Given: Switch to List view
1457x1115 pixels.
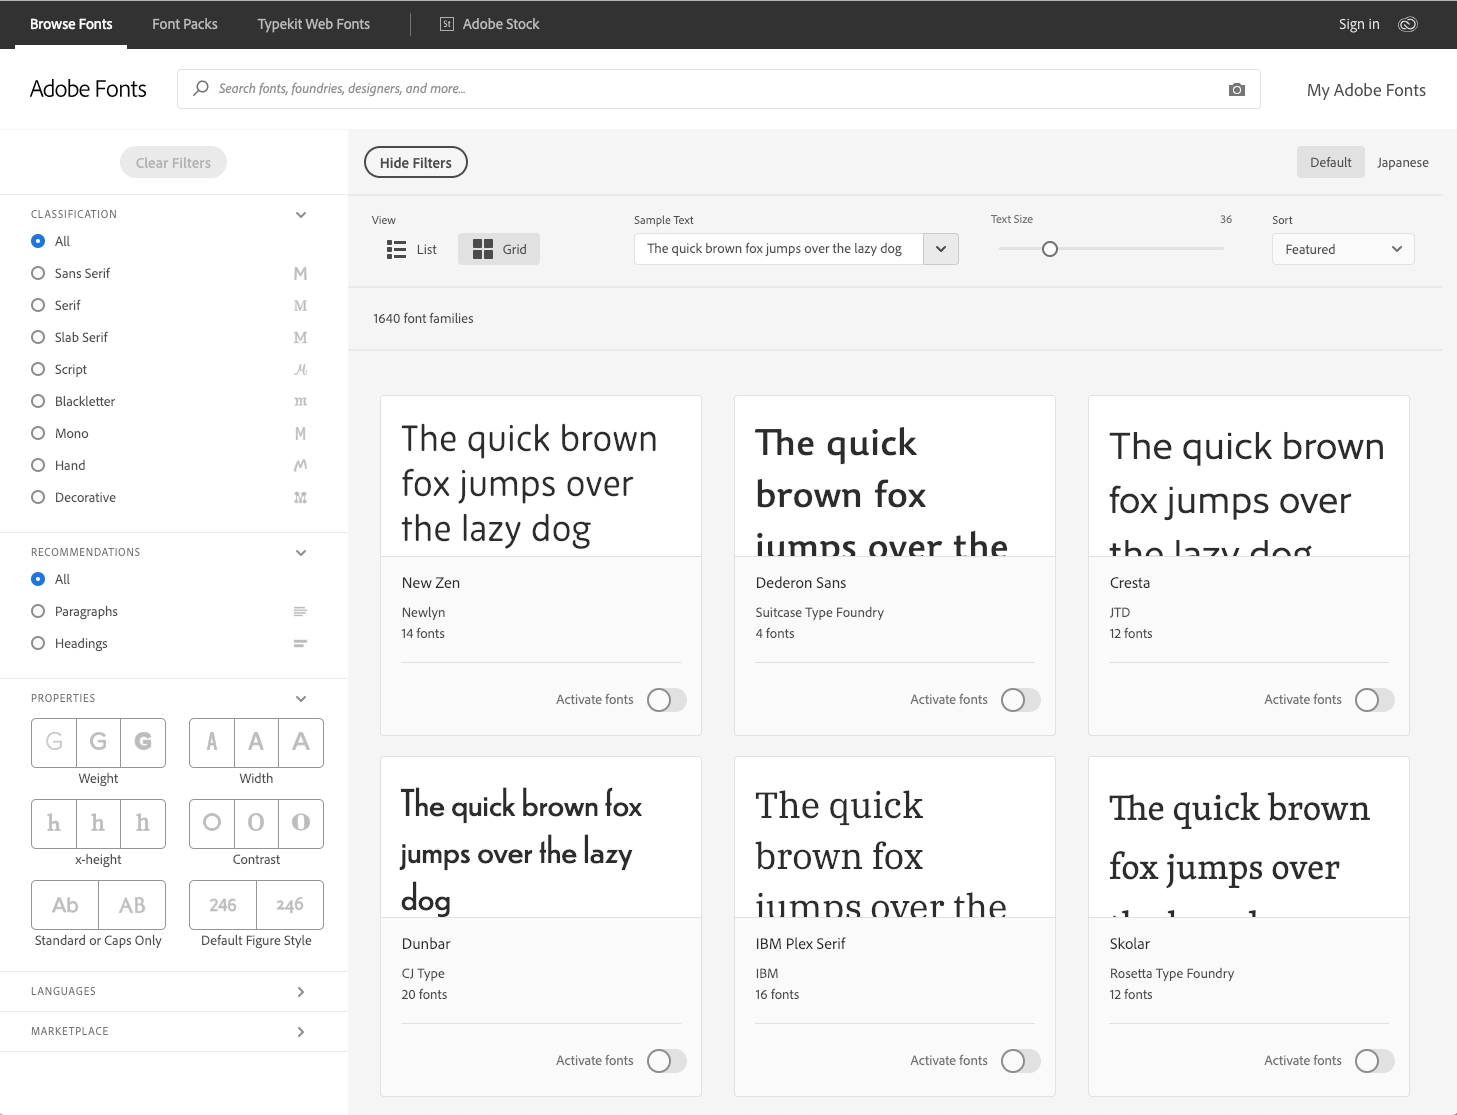Looking at the screenshot, I should coord(411,249).
